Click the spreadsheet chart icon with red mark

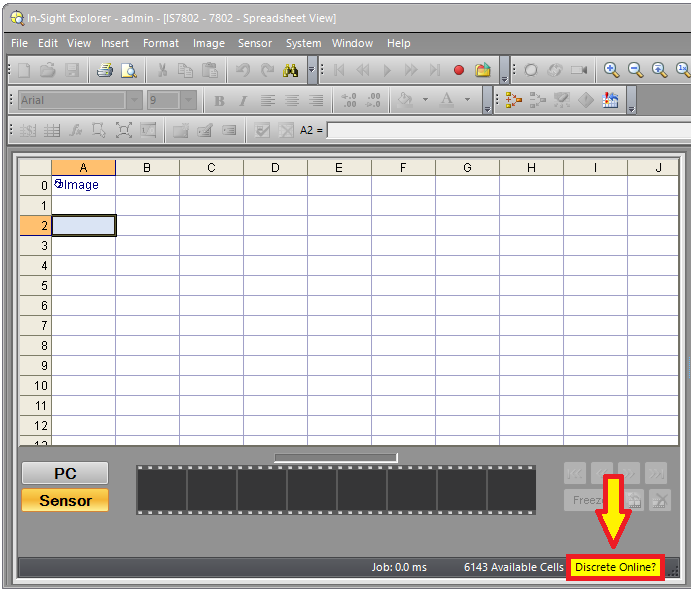610,100
